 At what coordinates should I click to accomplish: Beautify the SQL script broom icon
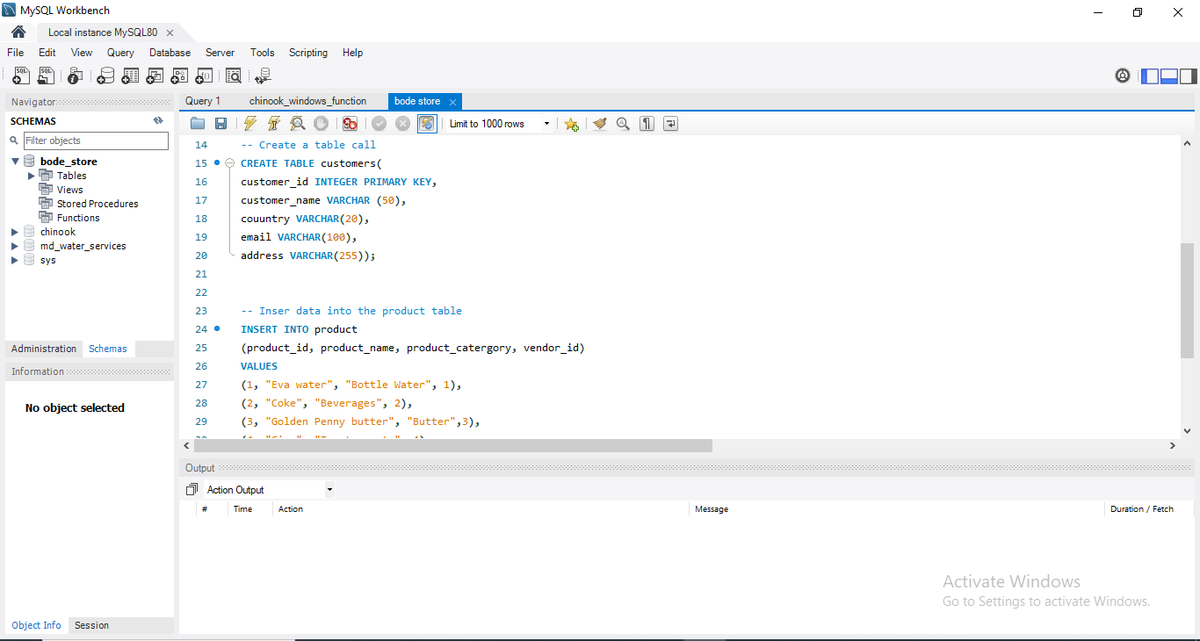600,124
